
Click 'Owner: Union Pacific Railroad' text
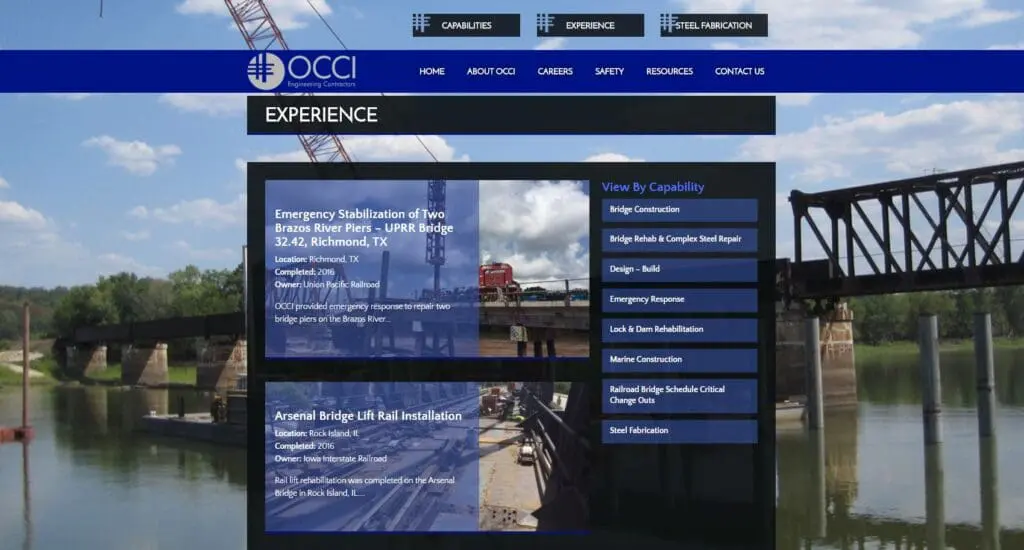[327, 285]
